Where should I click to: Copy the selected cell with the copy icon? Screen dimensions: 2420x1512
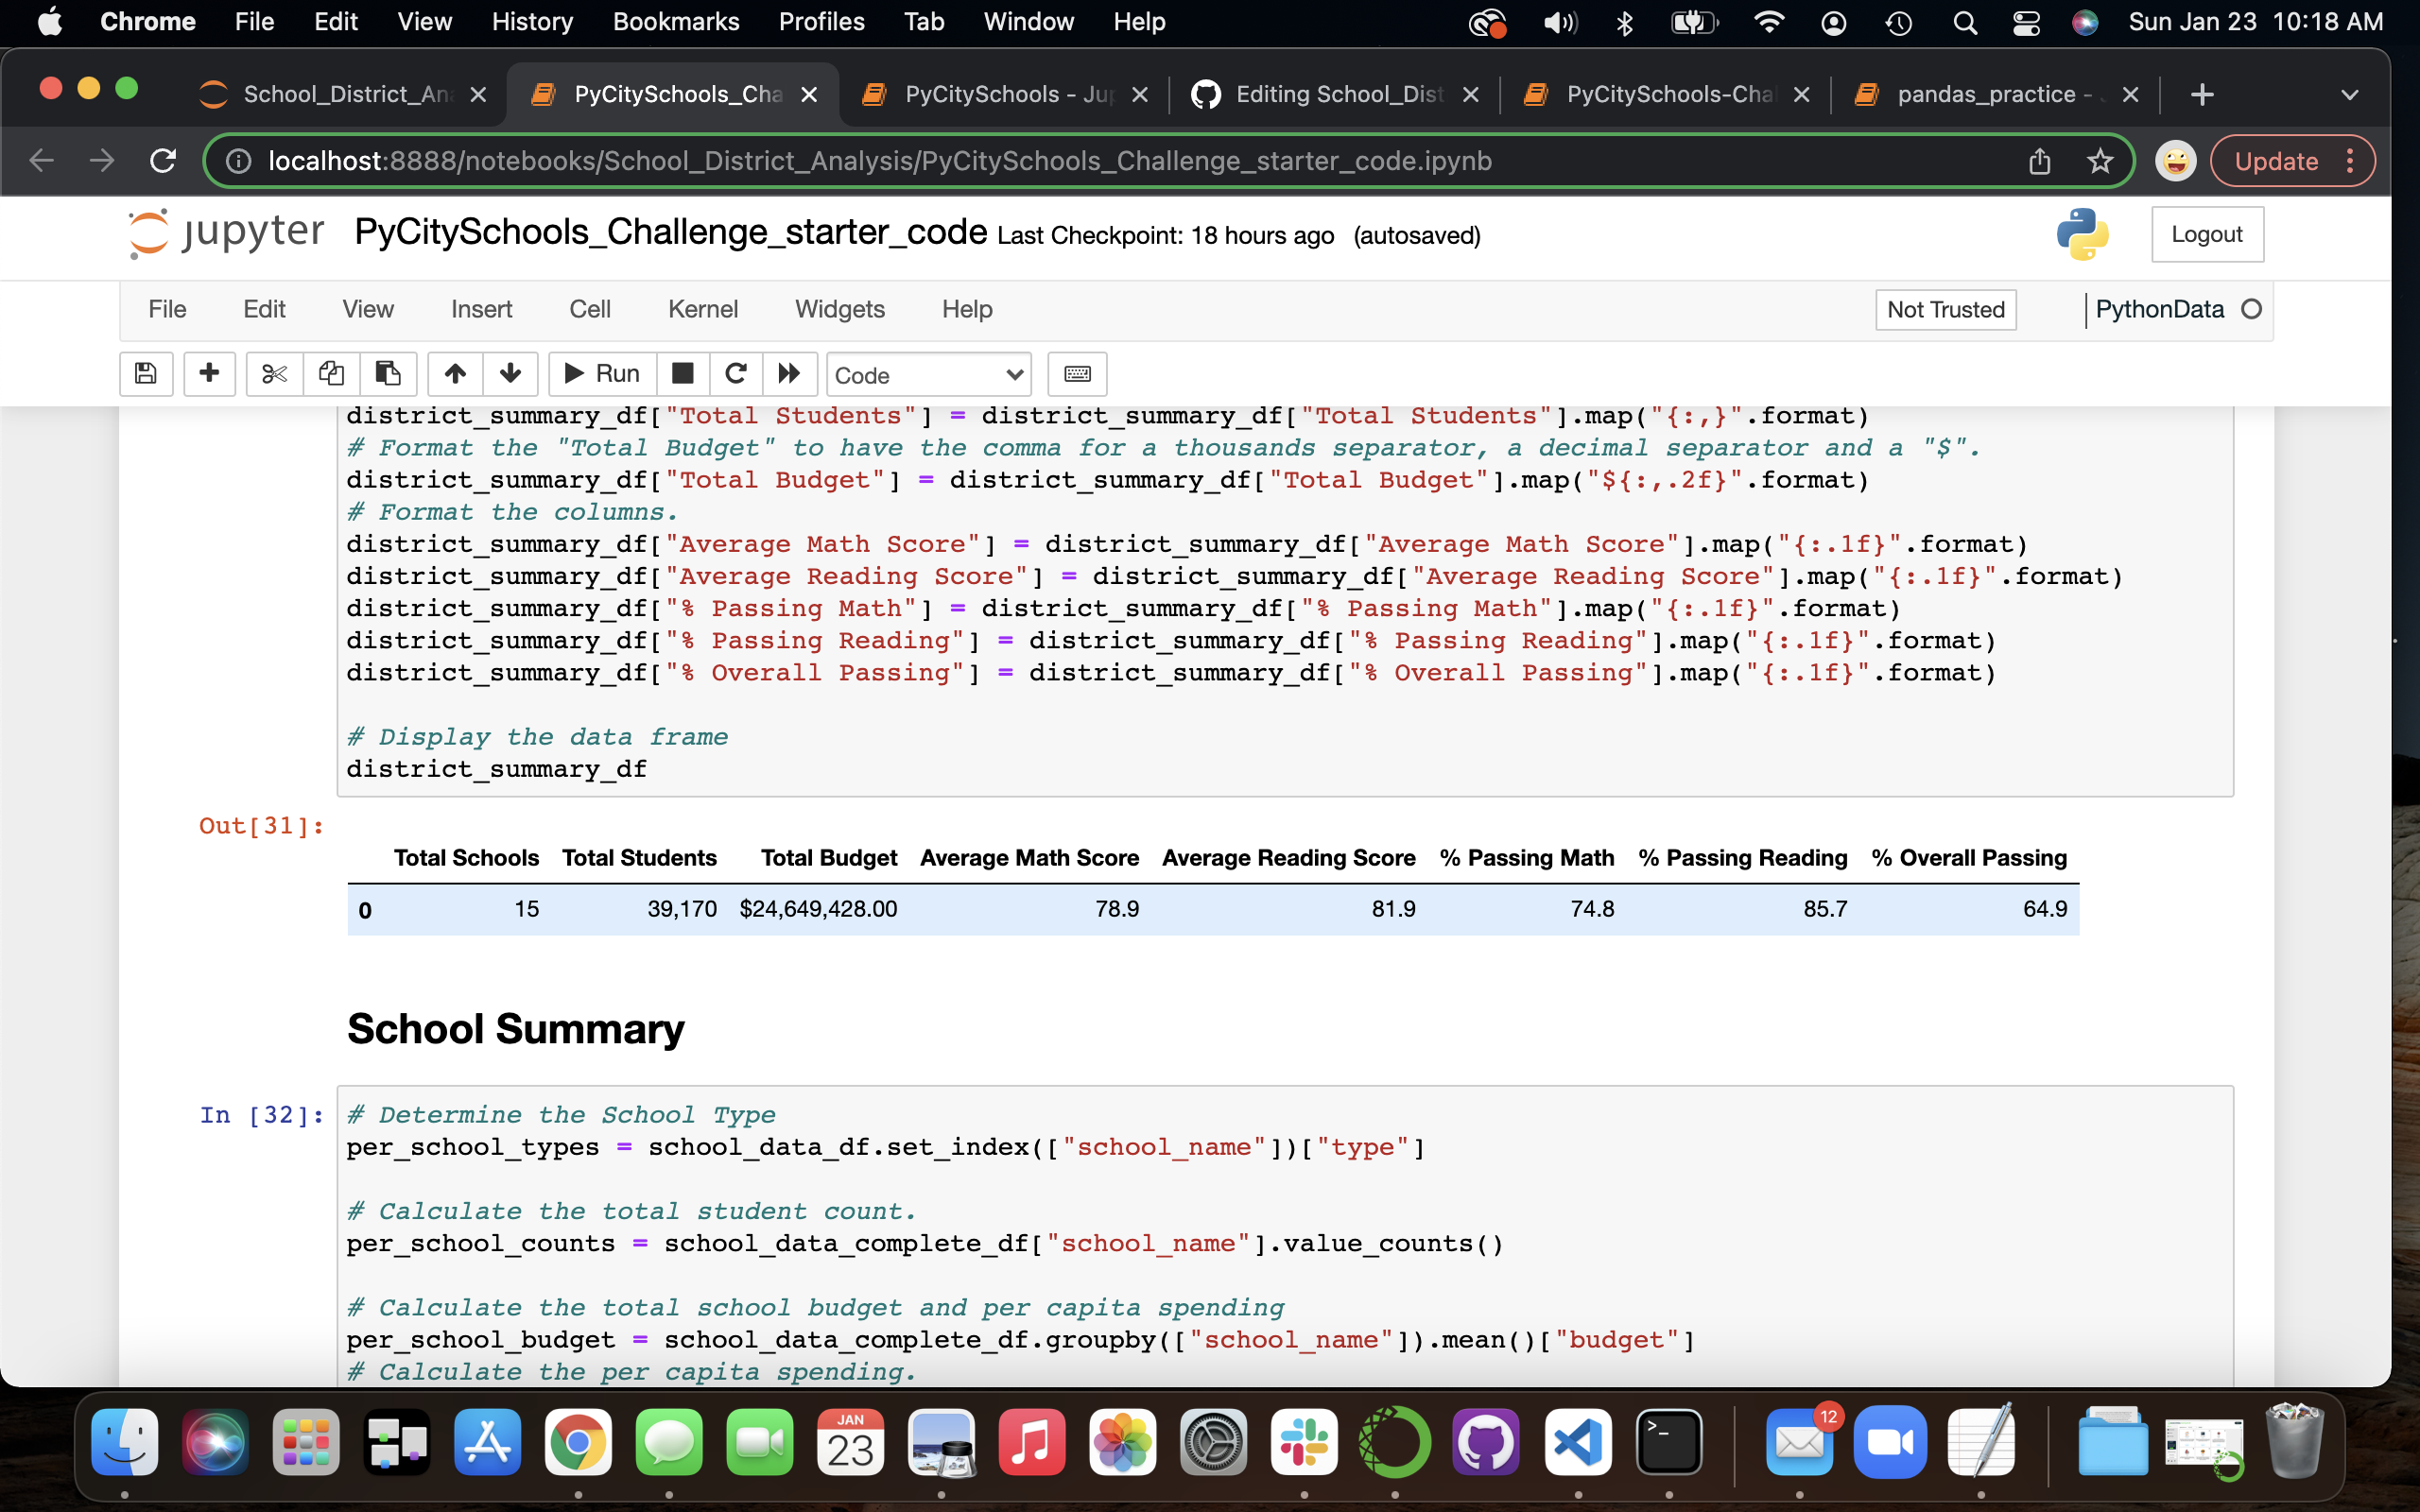pyautogui.click(x=332, y=374)
